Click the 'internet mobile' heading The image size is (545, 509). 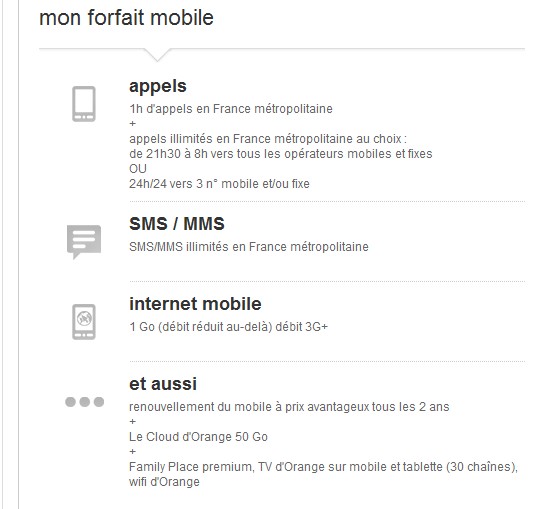[195, 304]
